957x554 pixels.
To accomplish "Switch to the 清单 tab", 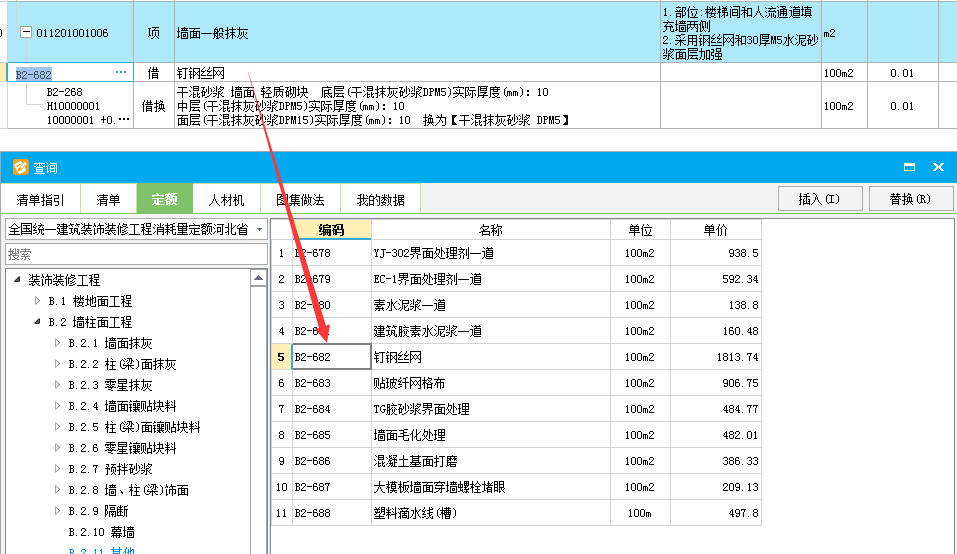I will coord(108,200).
